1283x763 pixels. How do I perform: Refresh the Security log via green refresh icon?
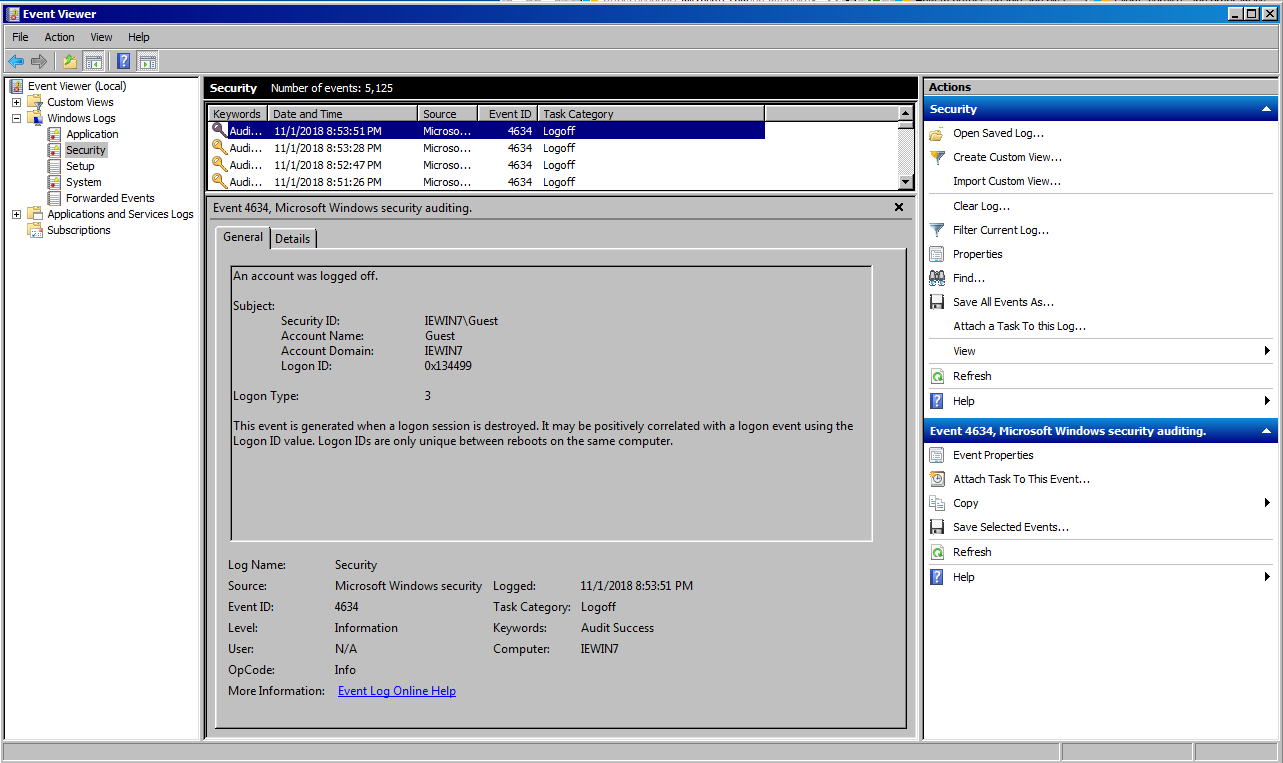click(936, 375)
